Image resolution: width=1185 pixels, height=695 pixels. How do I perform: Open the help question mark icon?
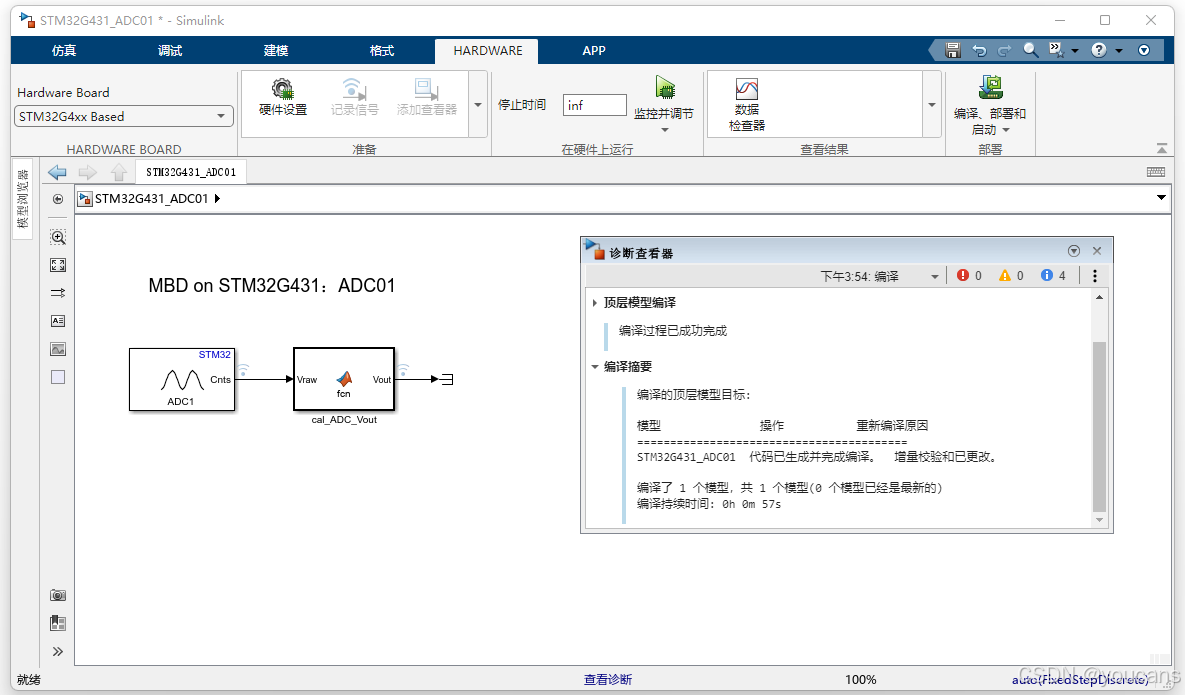[x=1099, y=50]
